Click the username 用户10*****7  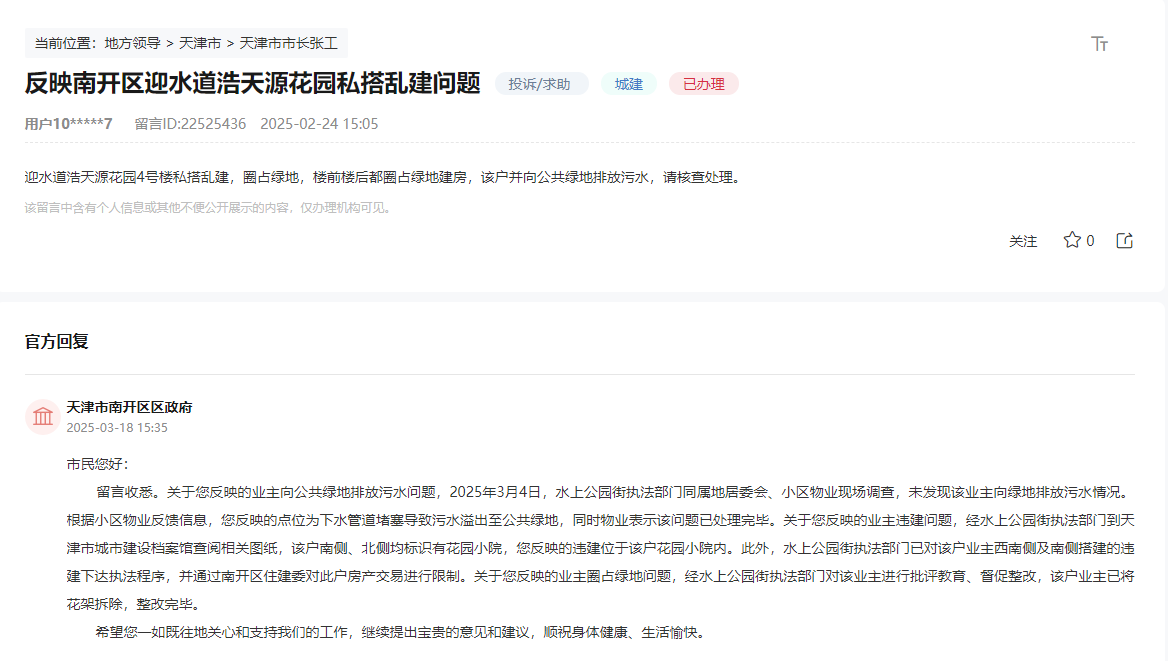68,124
